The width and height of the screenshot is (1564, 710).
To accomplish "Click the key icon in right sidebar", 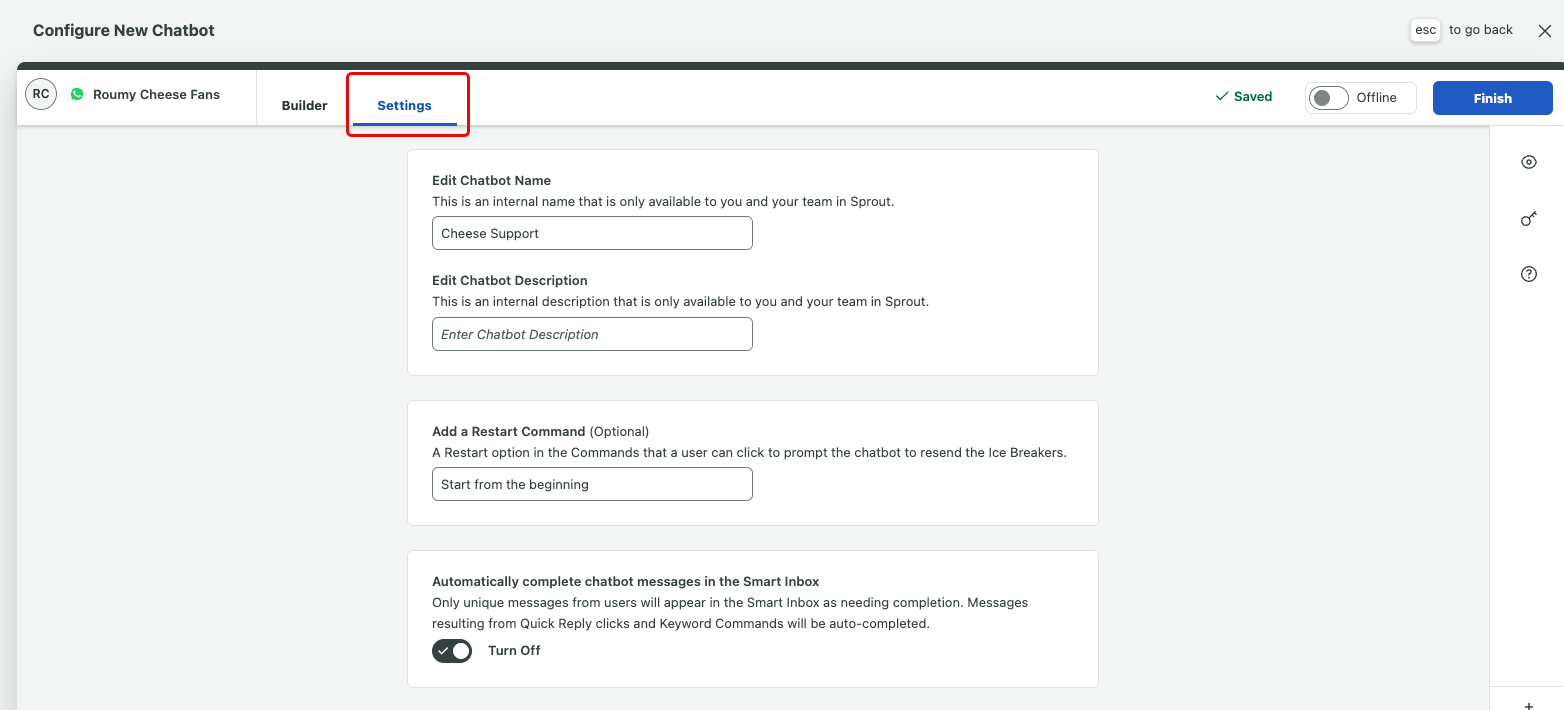I will coord(1528,218).
